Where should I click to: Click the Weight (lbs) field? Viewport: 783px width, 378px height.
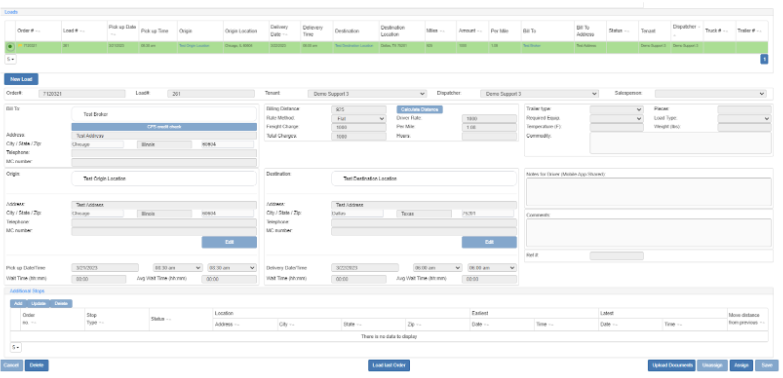click(x=744, y=127)
